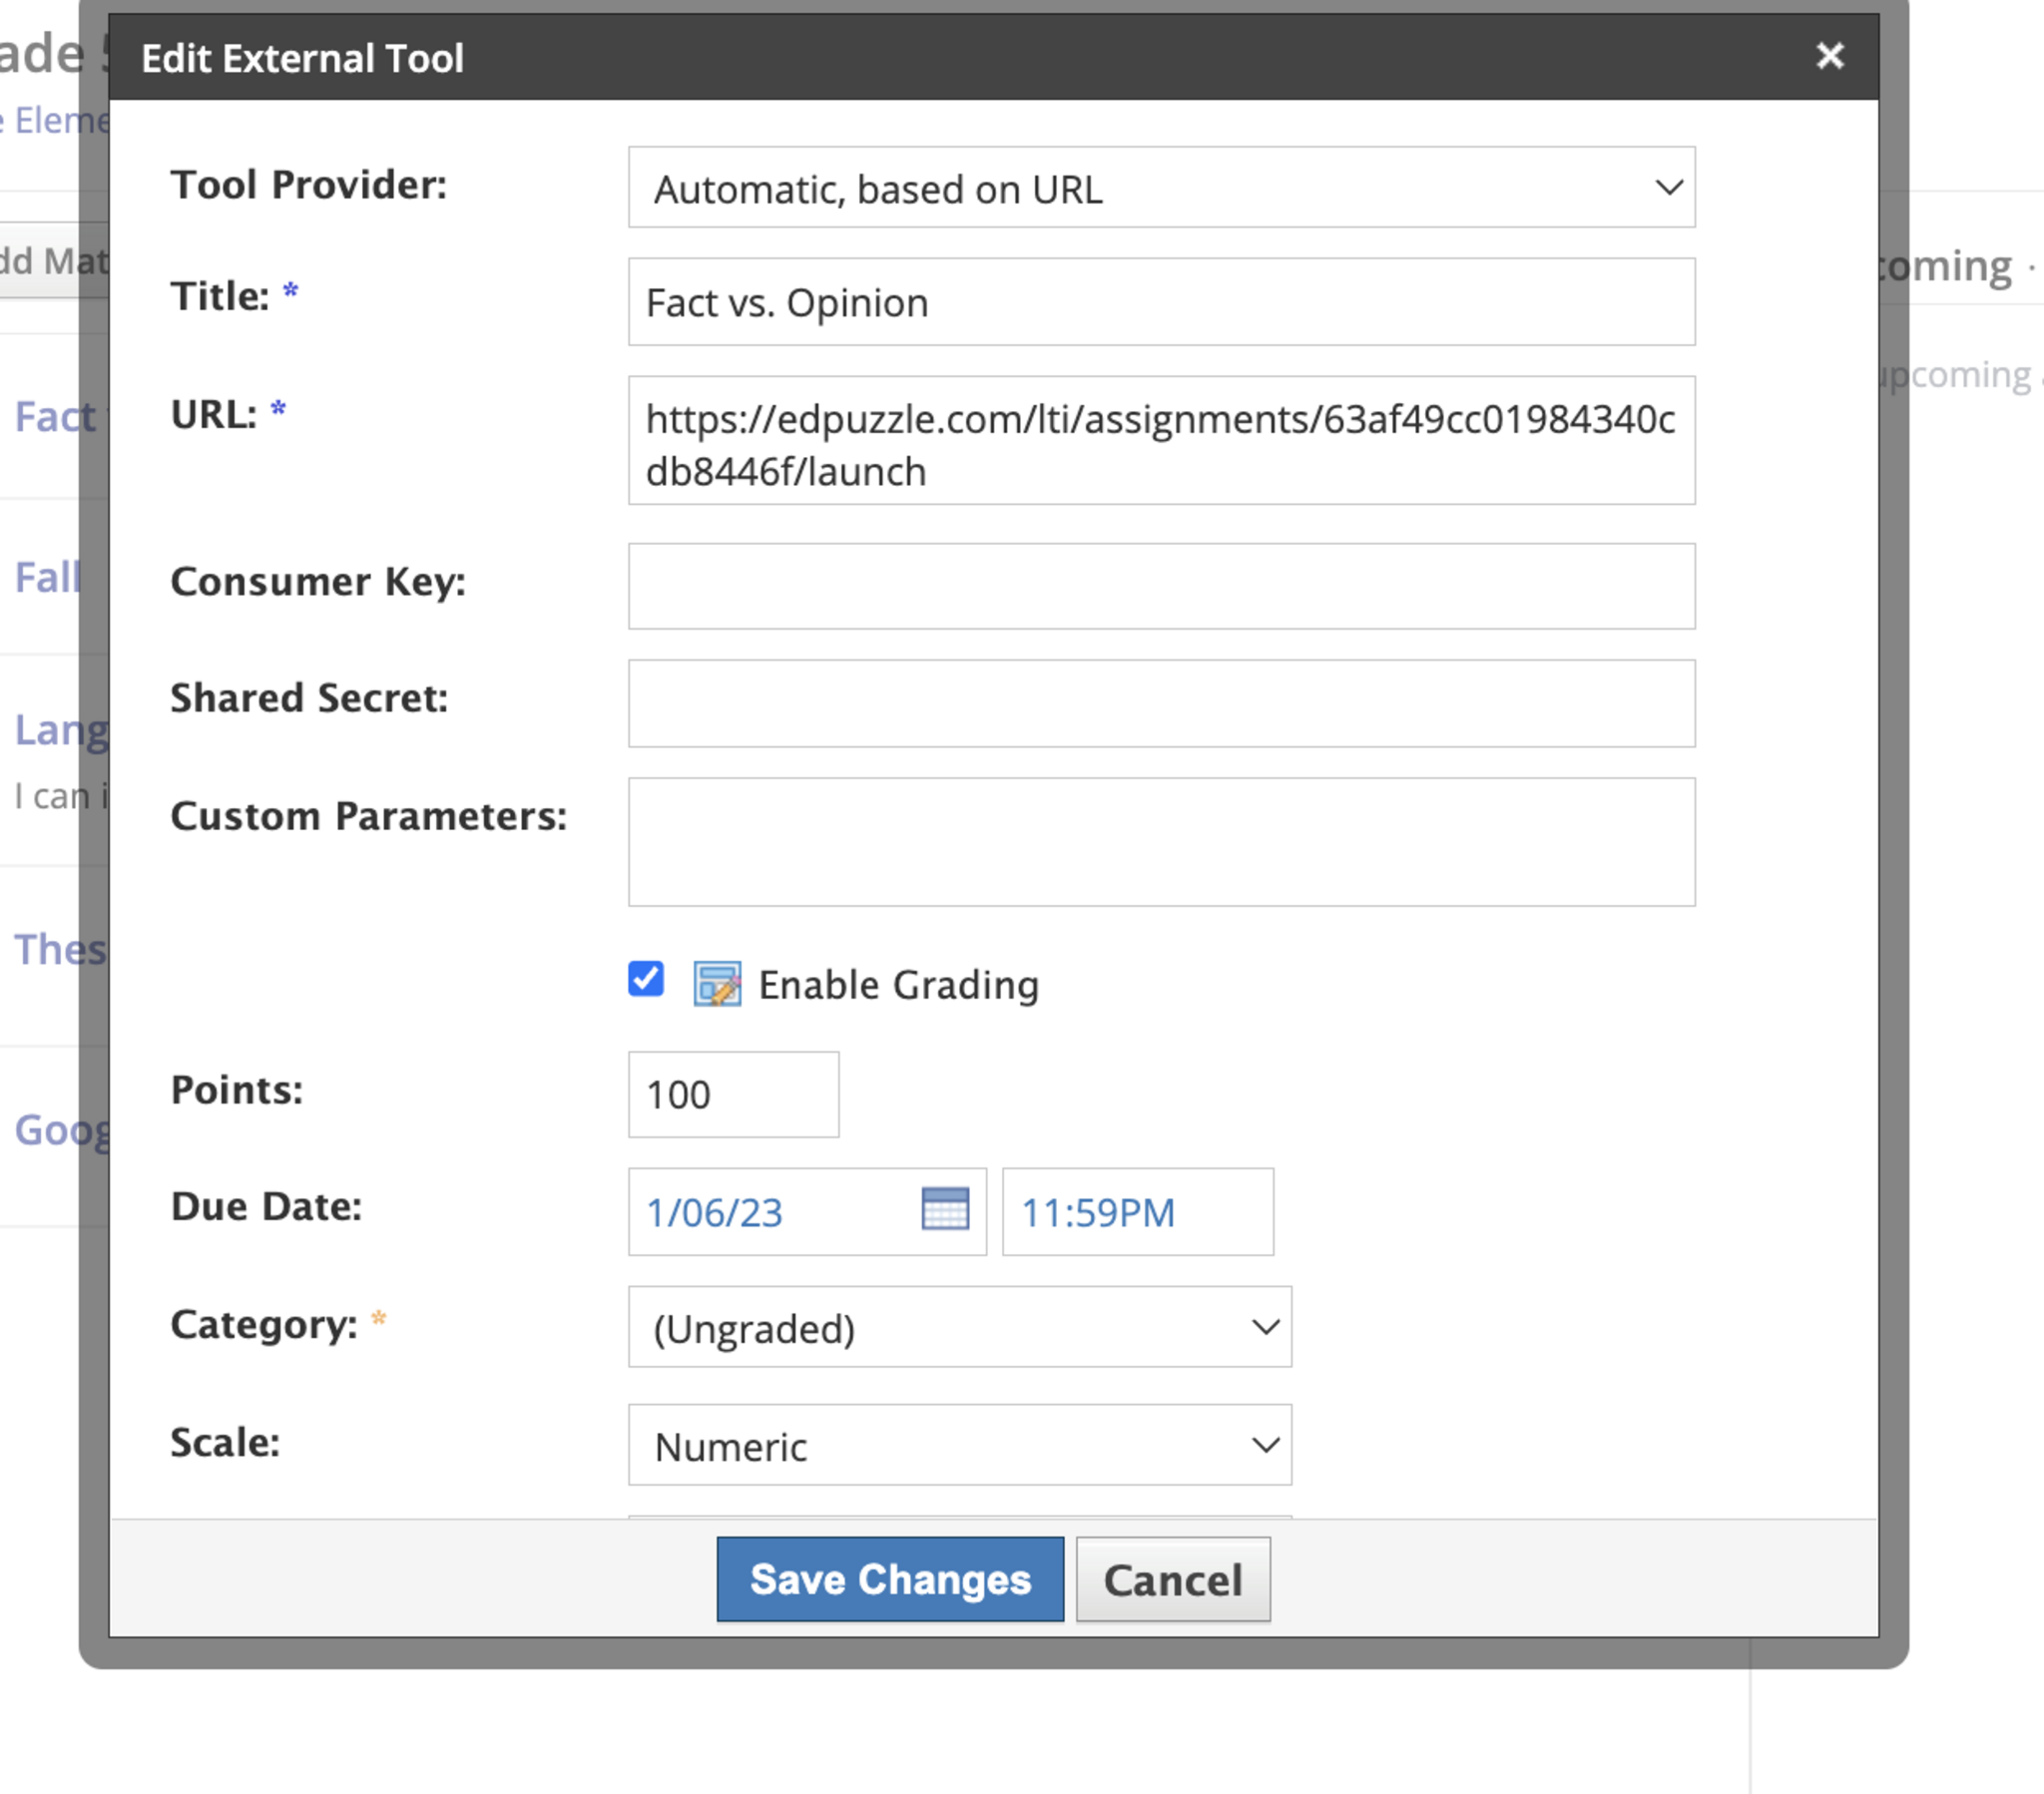The width and height of the screenshot is (2044, 1794).
Task: Uncheck the Enable Grading checkbox
Action: pos(646,979)
